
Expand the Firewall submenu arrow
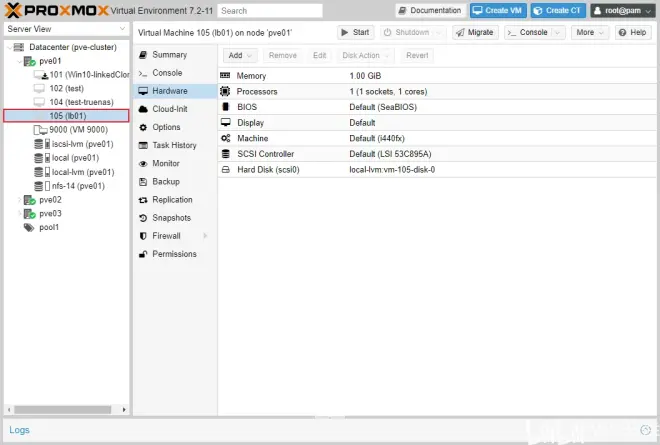click(205, 236)
